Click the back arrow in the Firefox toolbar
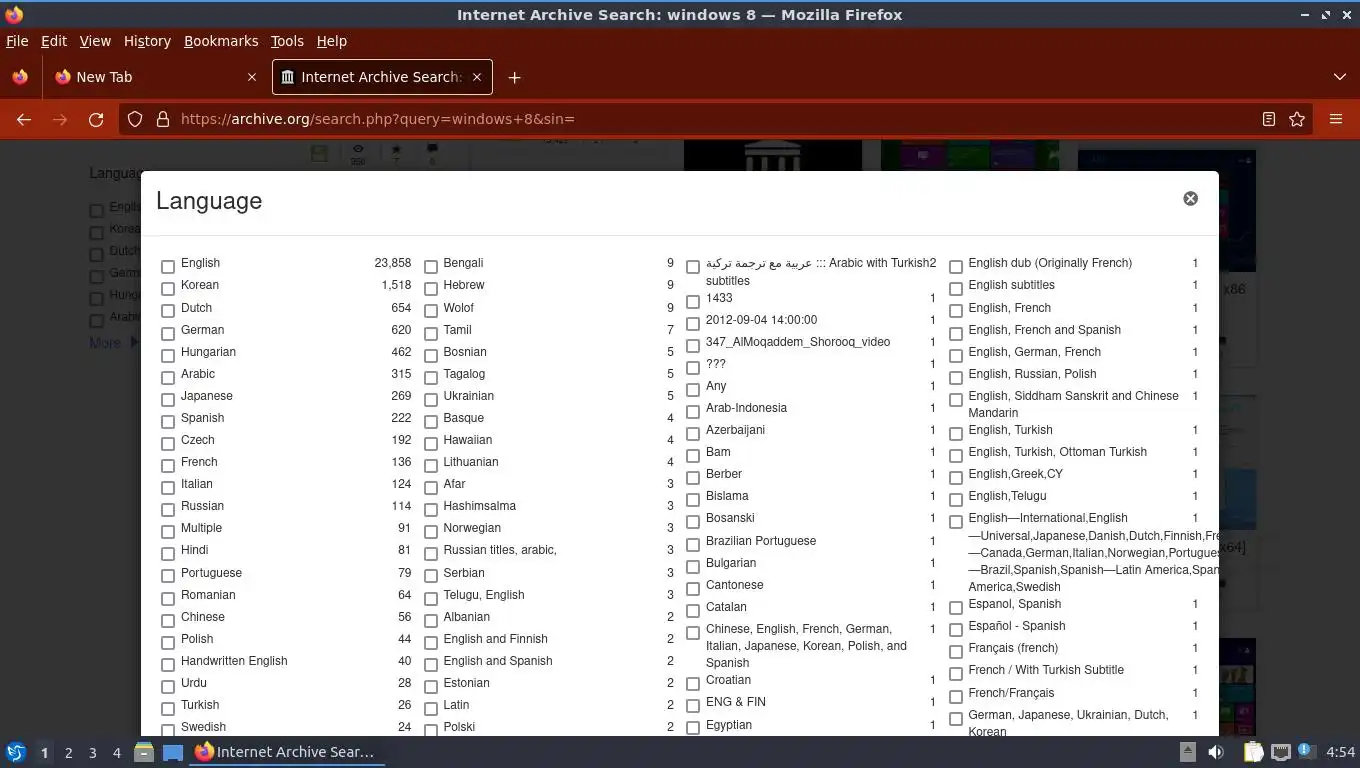 click(x=24, y=119)
